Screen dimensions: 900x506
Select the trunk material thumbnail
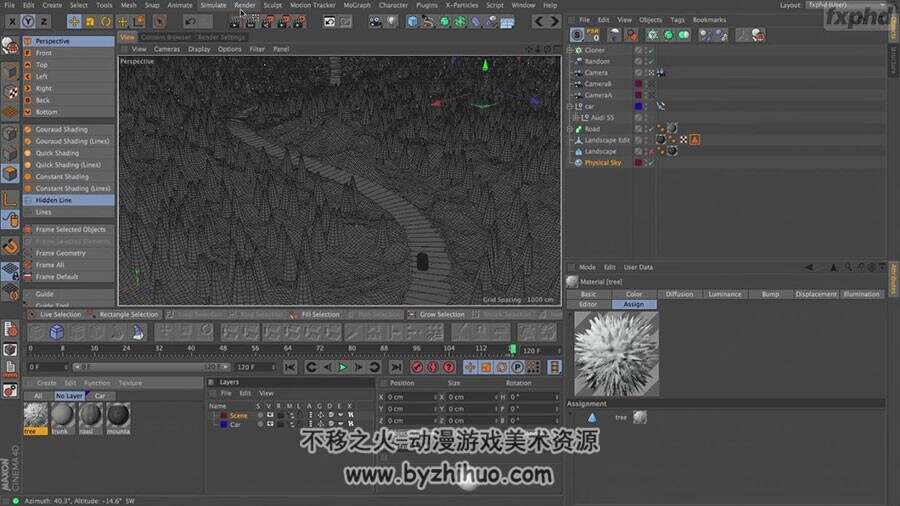point(63,418)
